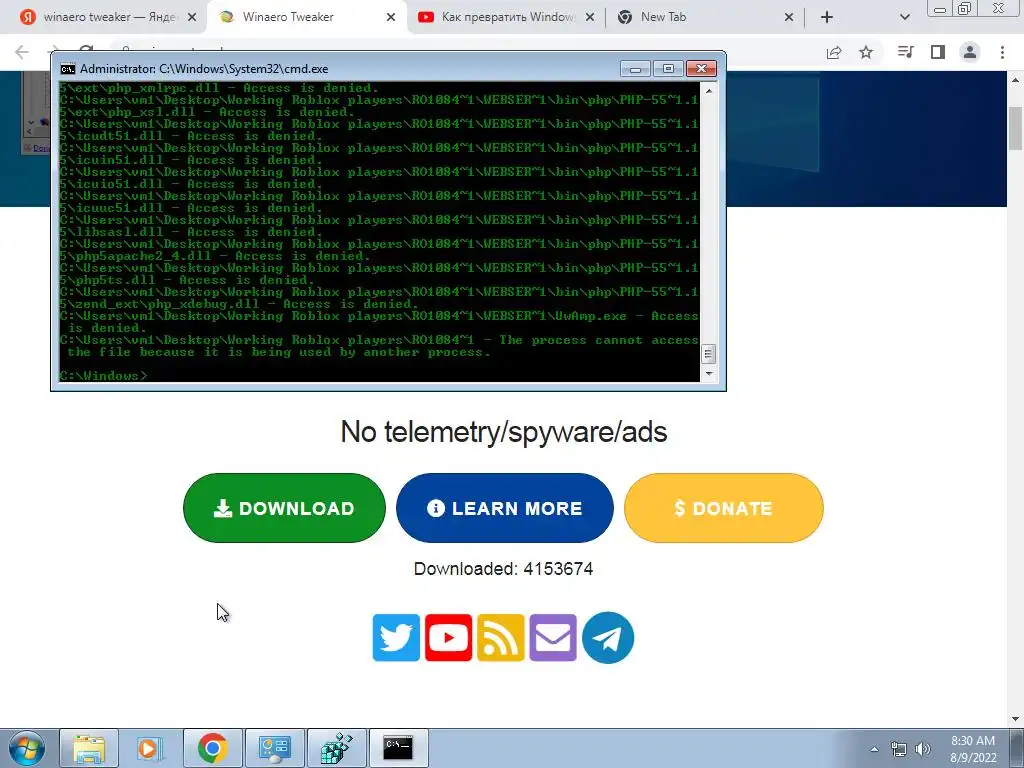
Task: Click the browser page scrollbar thumb
Action: (x=1016, y=128)
